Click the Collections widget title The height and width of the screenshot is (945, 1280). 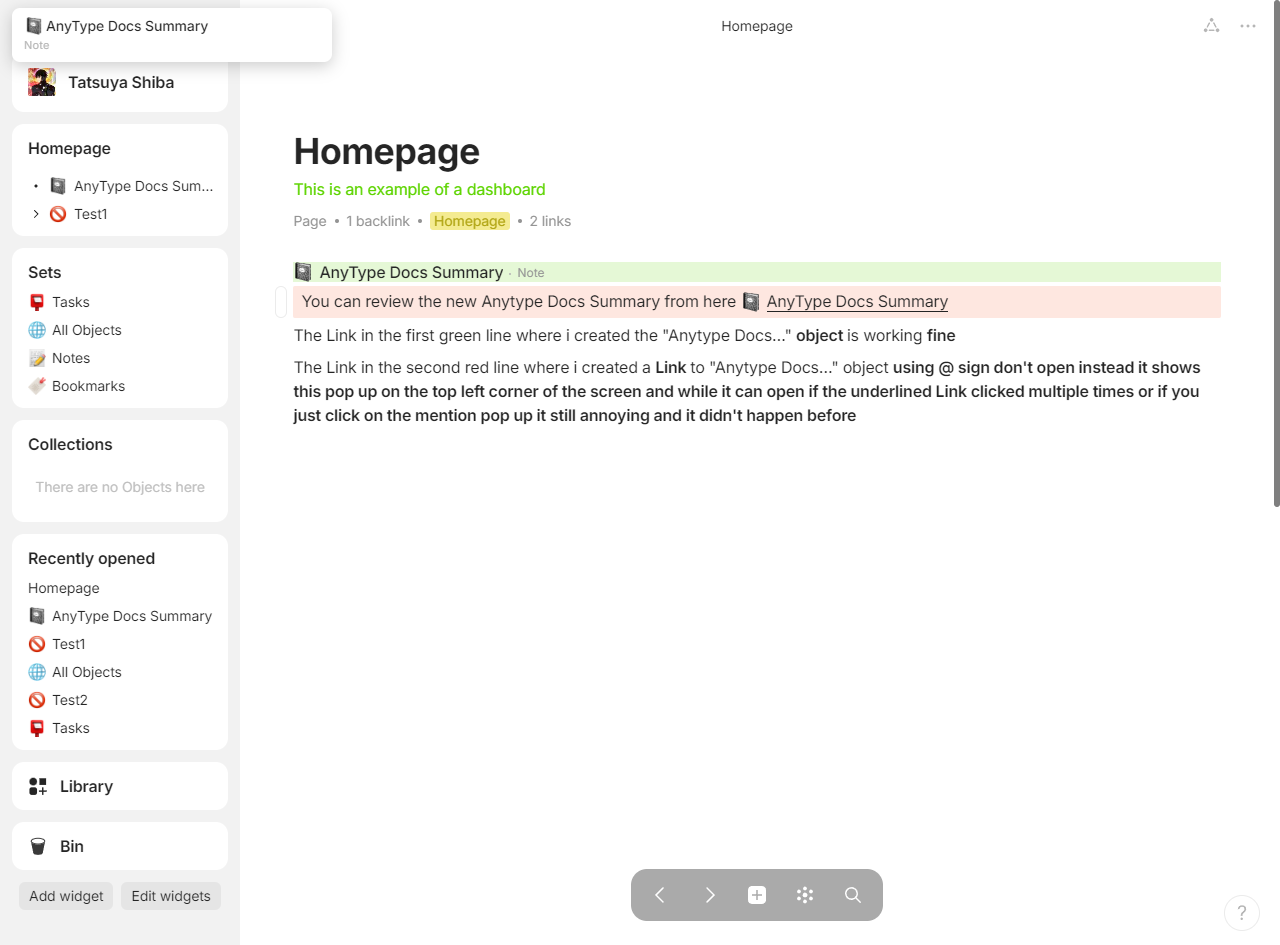[x=70, y=444]
